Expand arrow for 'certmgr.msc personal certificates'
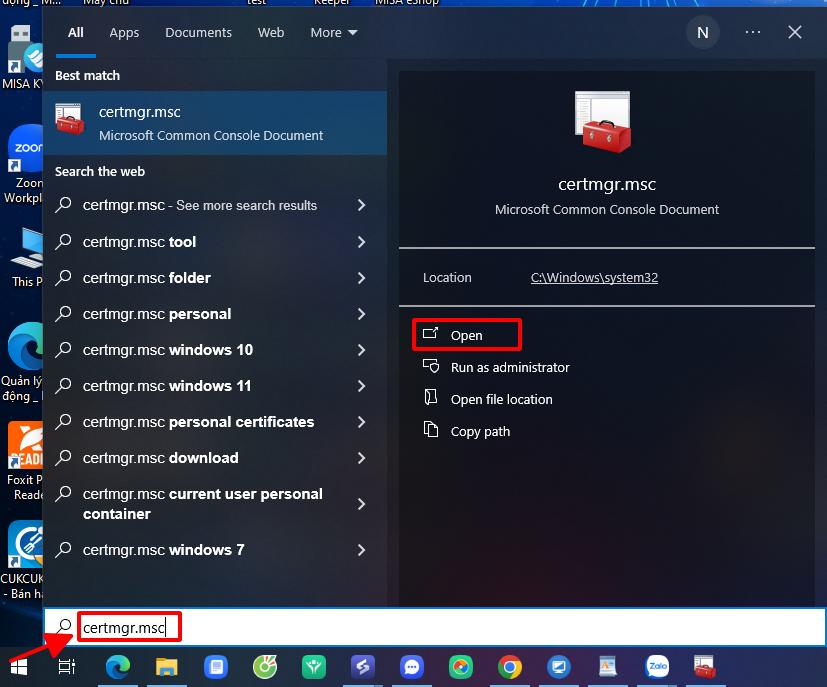 [361, 422]
